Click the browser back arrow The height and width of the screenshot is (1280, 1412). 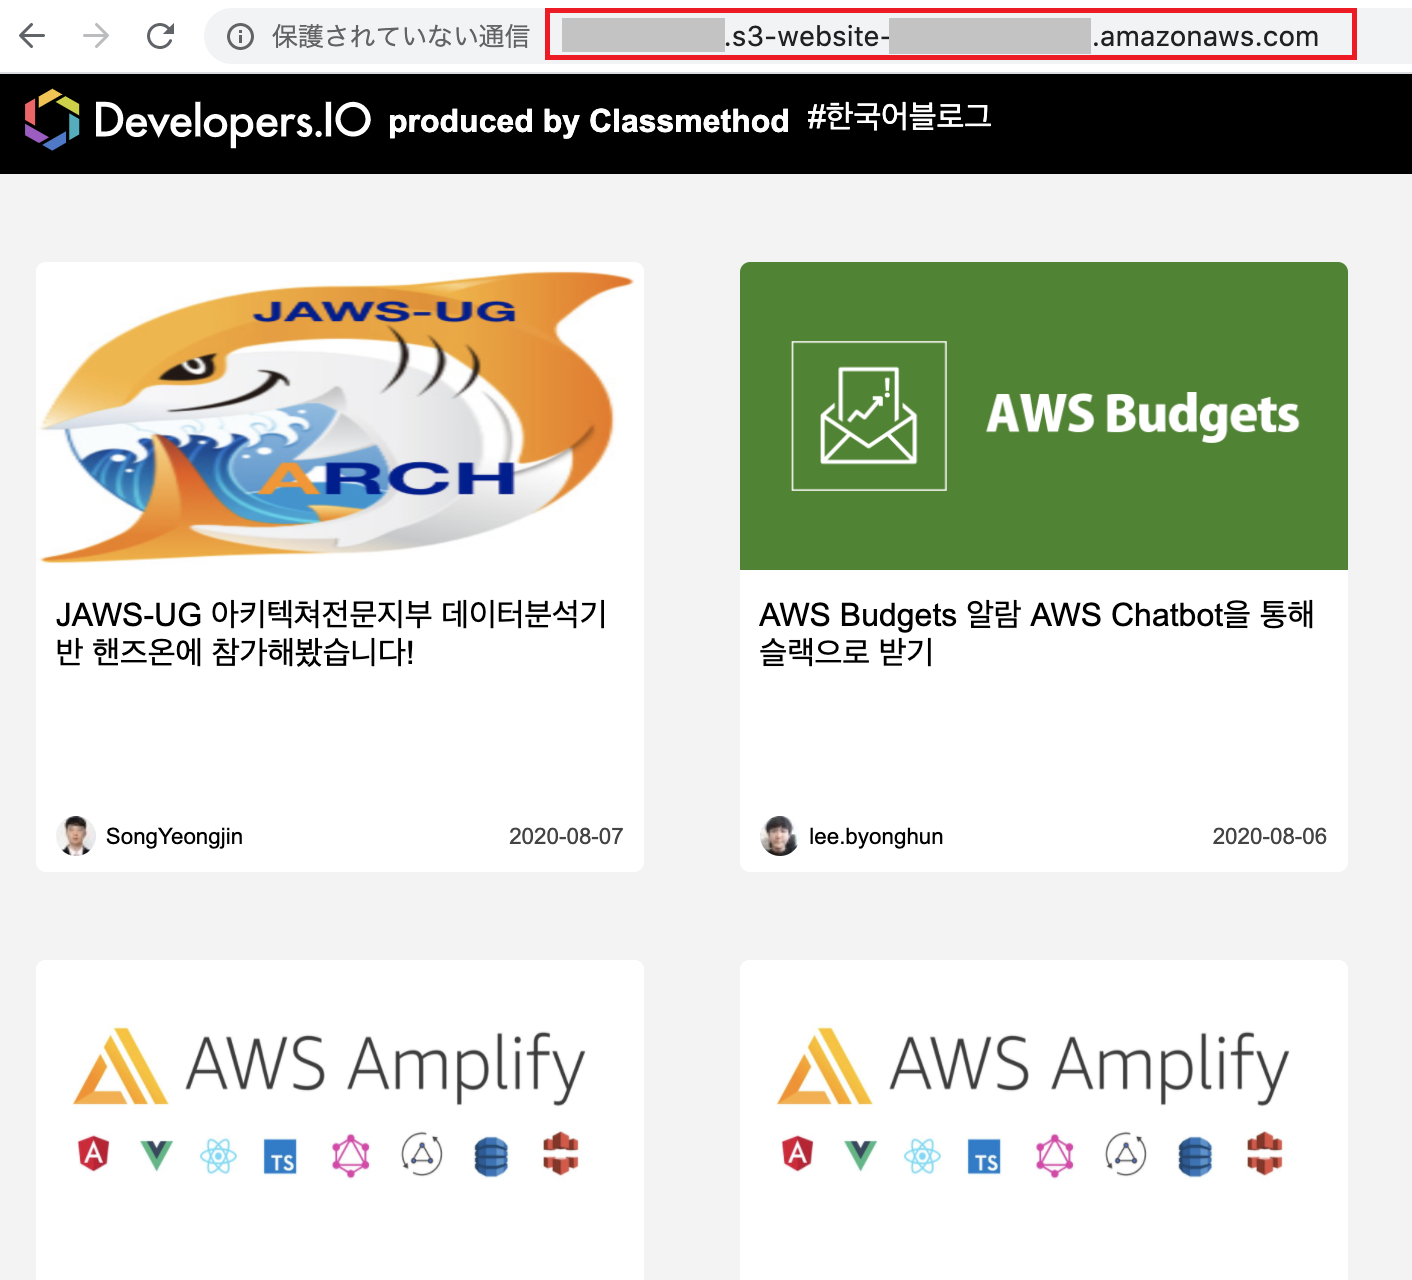tap(32, 36)
